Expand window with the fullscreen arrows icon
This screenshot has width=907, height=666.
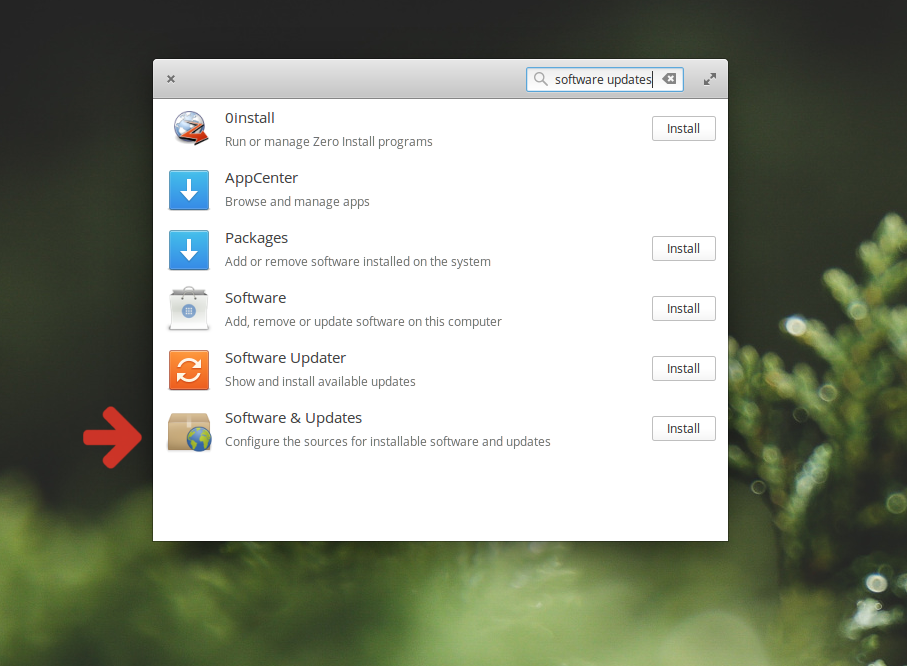[710, 79]
